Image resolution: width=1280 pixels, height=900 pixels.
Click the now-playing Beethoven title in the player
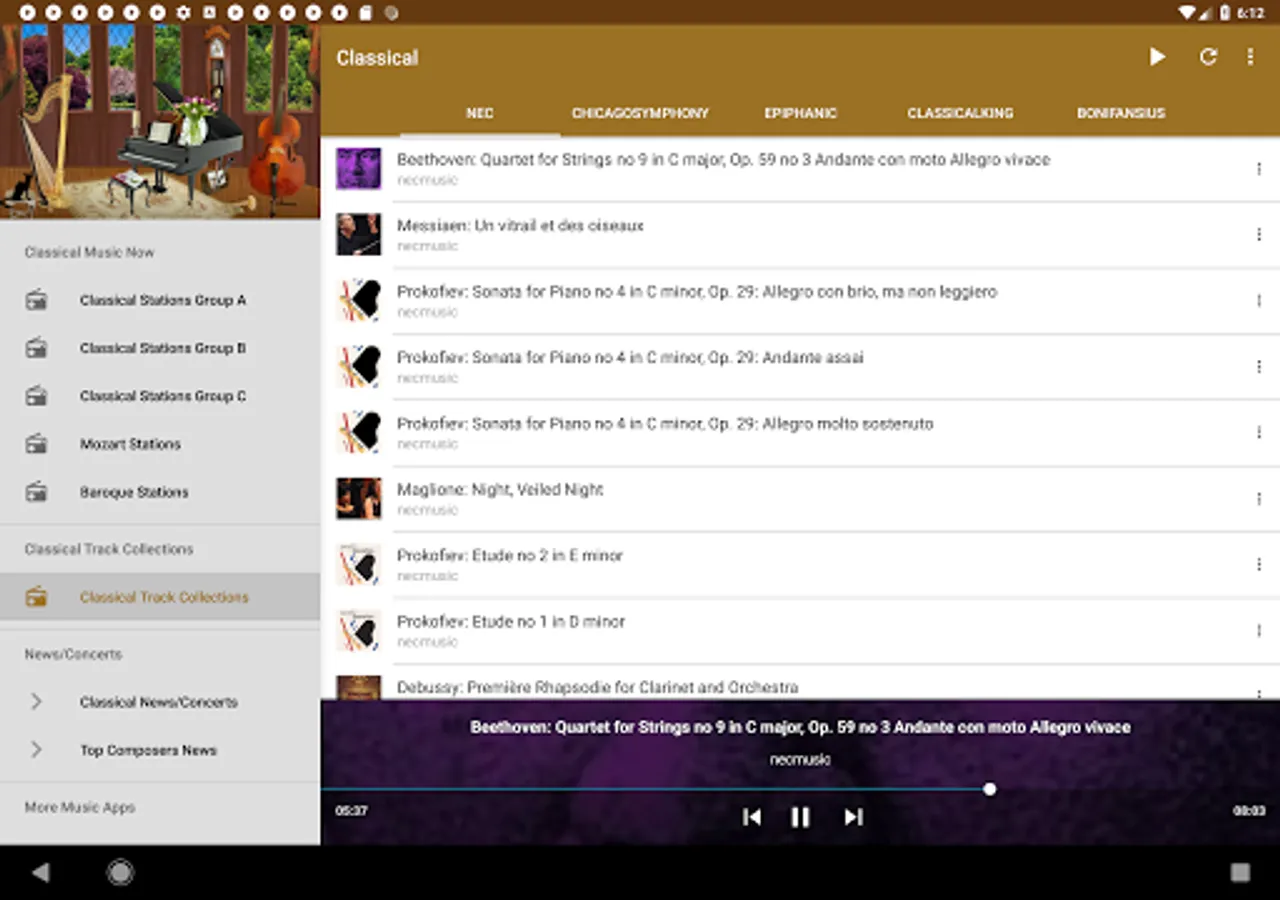tap(800, 727)
